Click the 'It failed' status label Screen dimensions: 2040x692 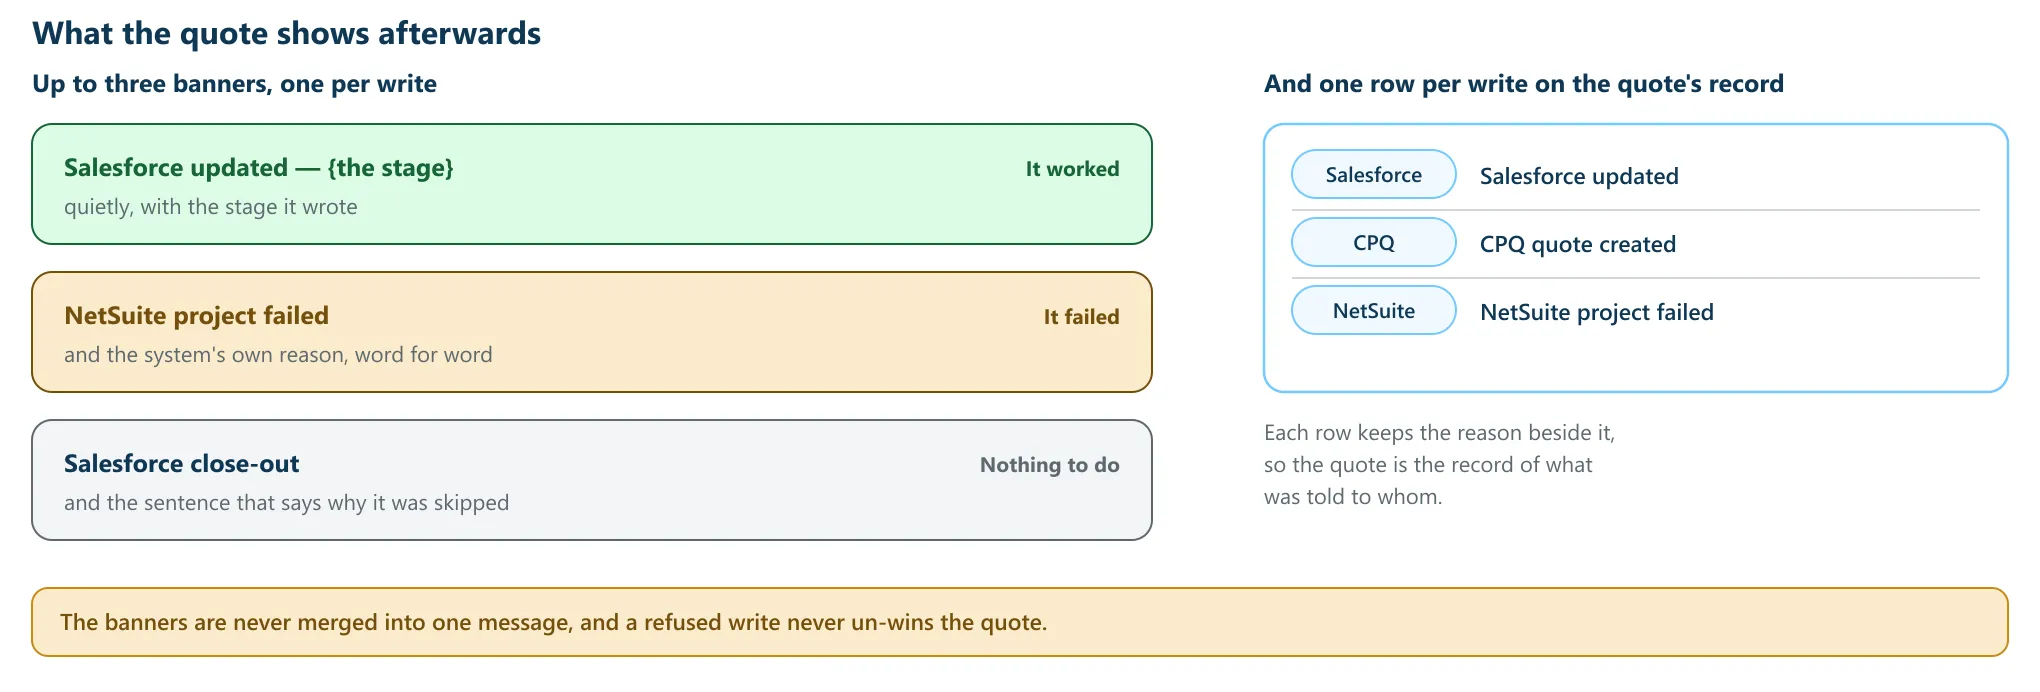click(1081, 317)
